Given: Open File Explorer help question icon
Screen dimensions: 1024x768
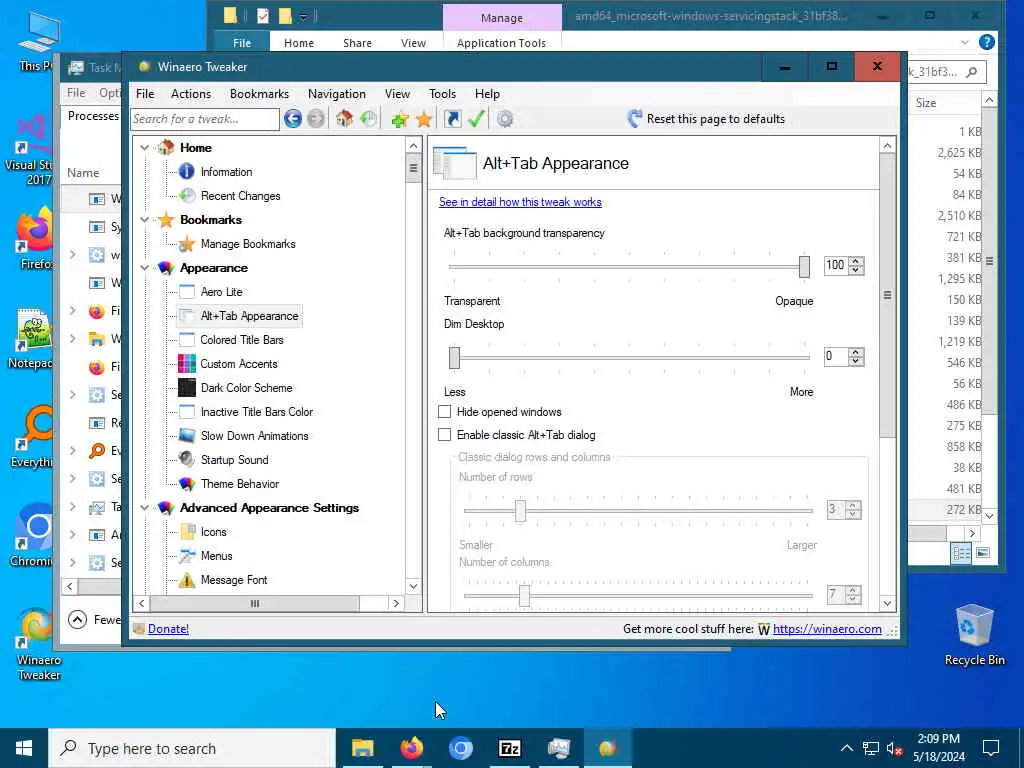Looking at the screenshot, I should click(x=986, y=42).
